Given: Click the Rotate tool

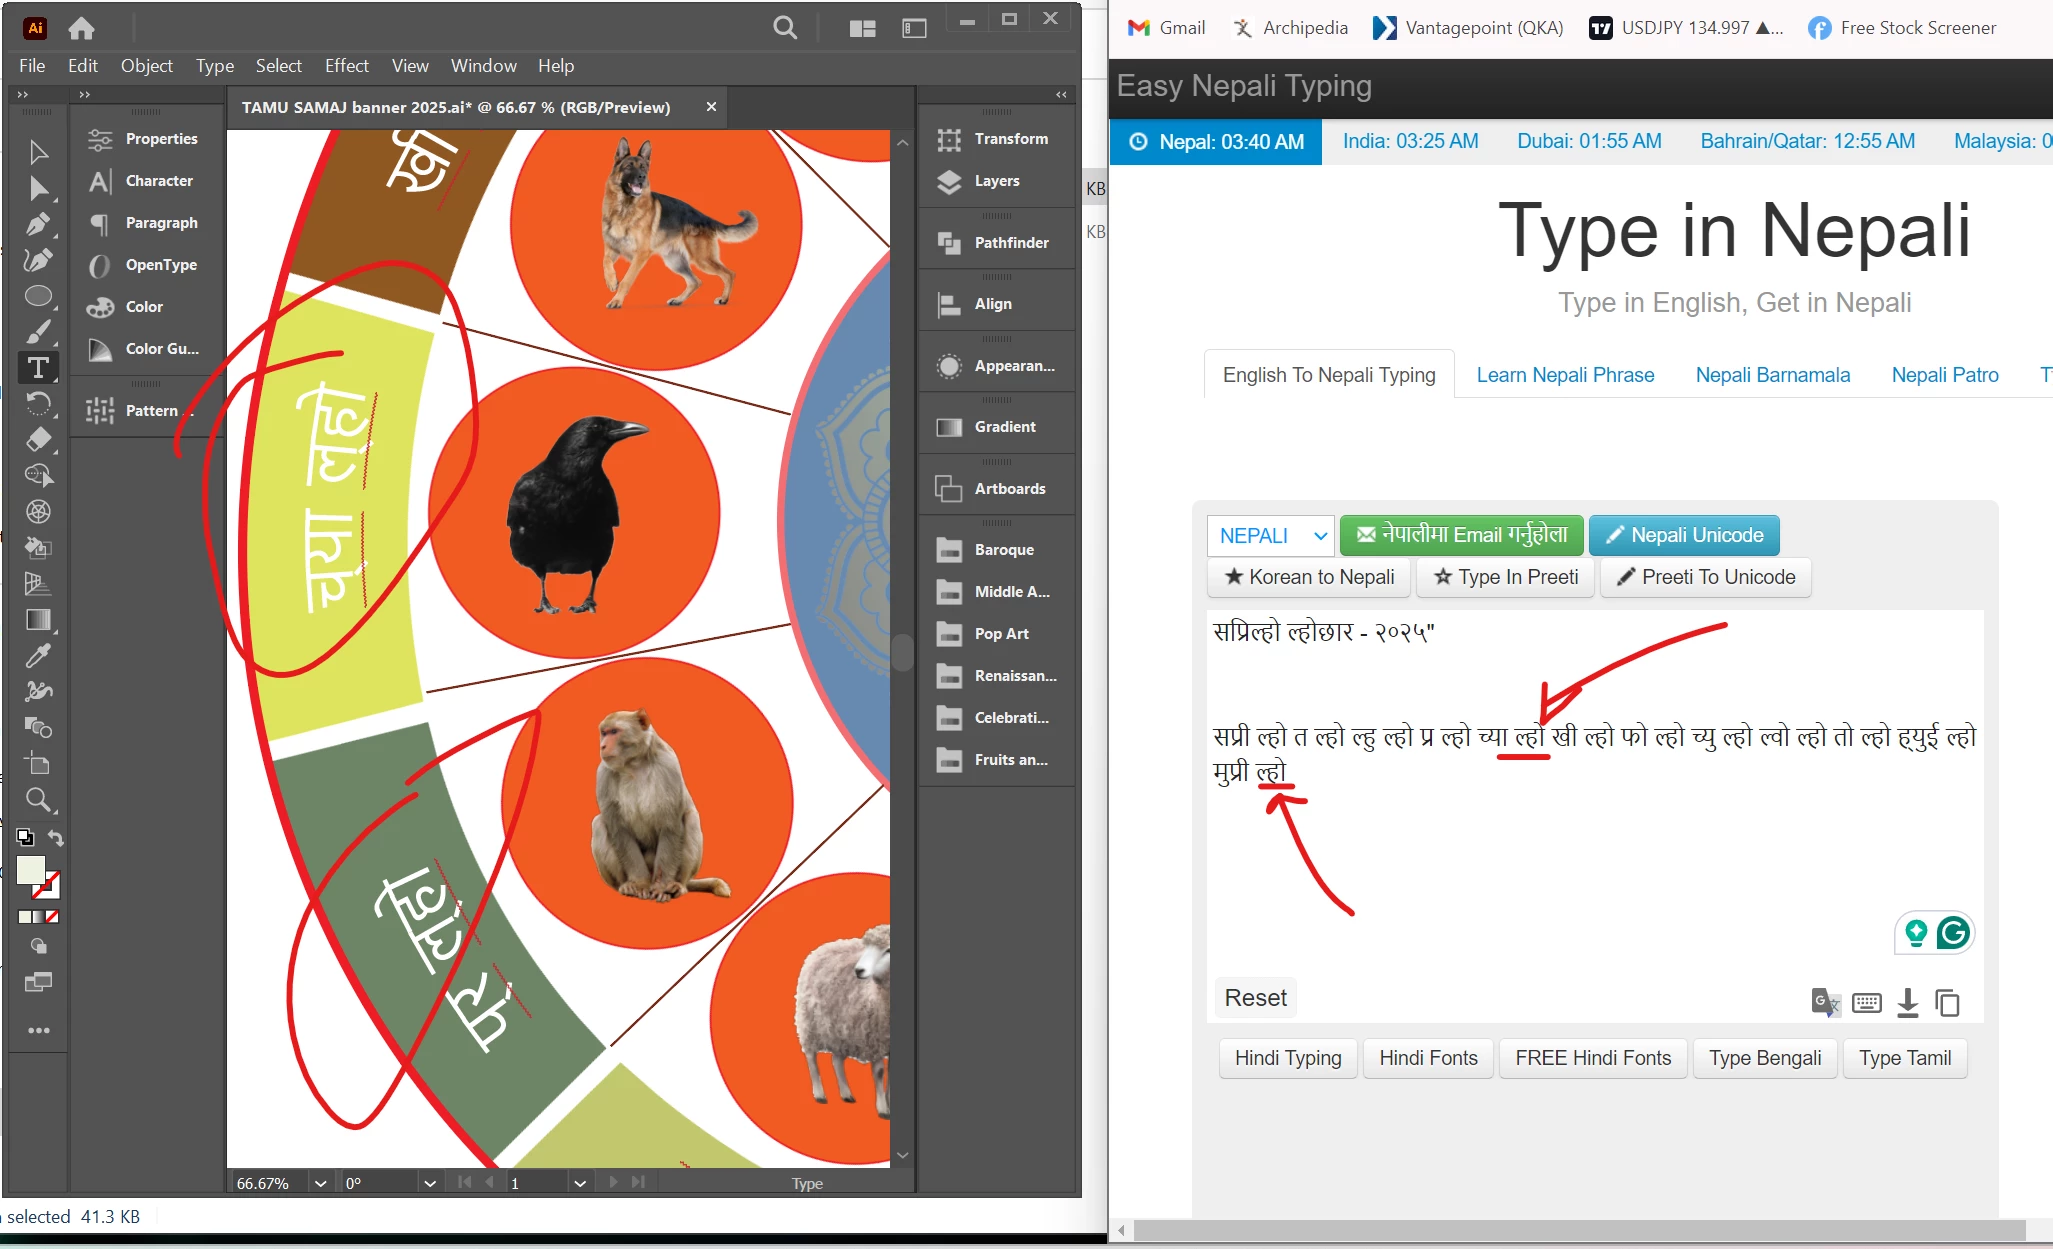Looking at the screenshot, I should pyautogui.click(x=38, y=404).
